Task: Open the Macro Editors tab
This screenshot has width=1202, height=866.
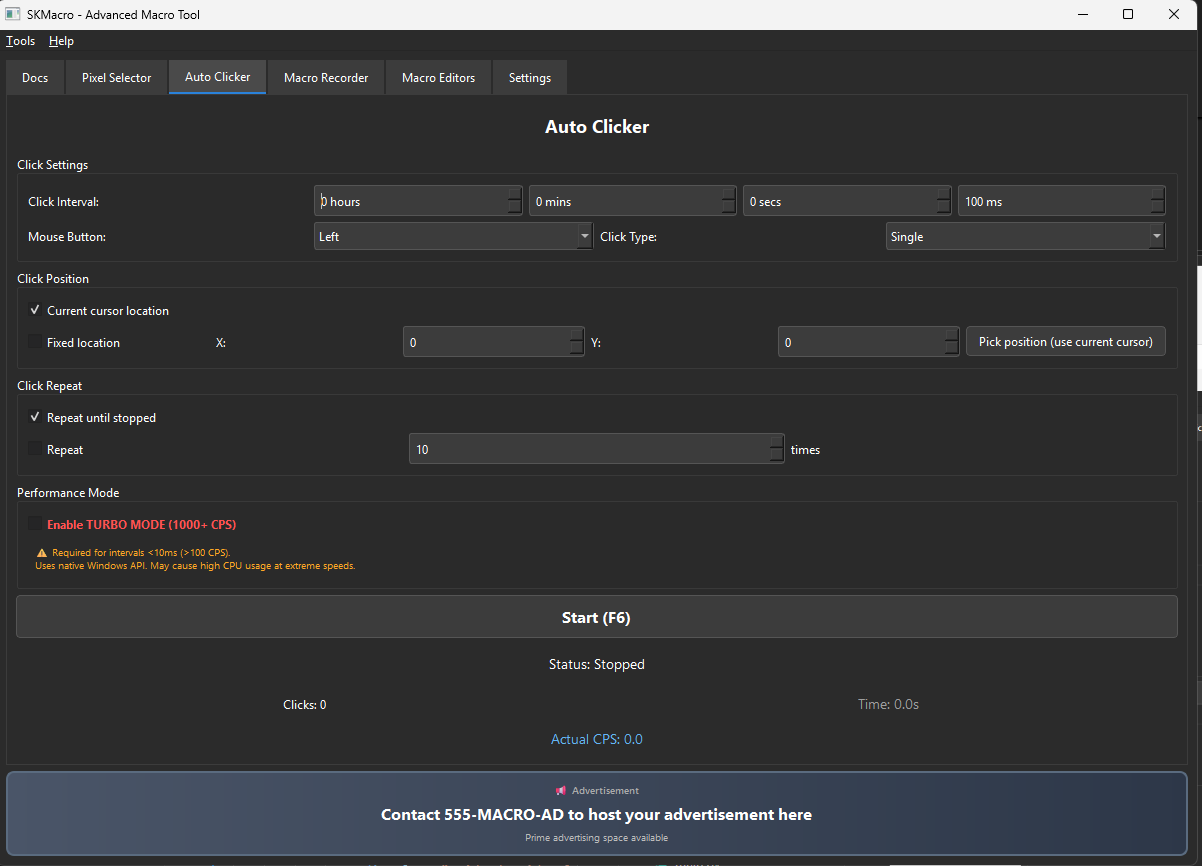Action: pos(438,78)
